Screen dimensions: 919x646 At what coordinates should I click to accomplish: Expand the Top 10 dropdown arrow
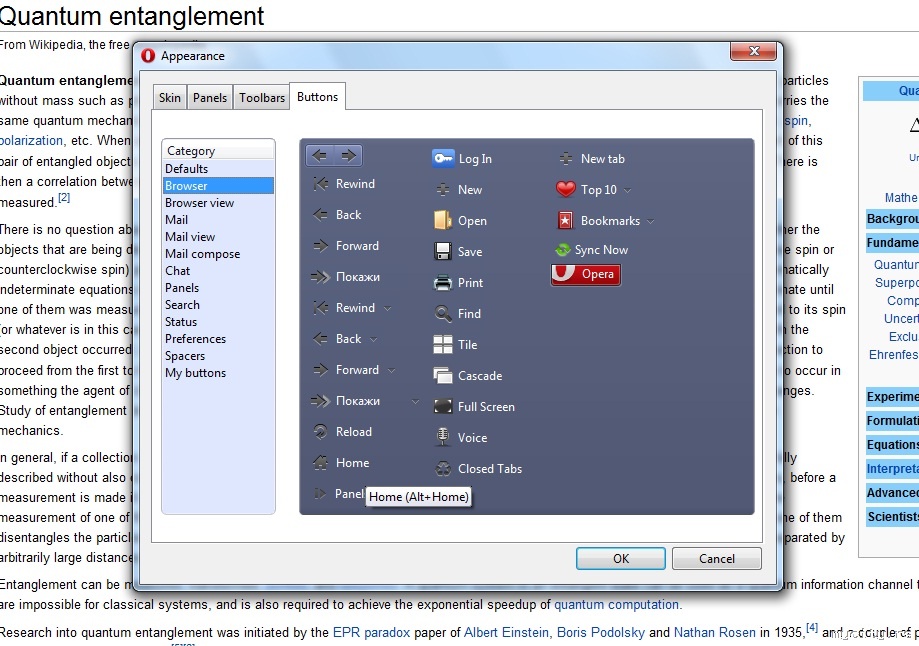click(x=628, y=190)
